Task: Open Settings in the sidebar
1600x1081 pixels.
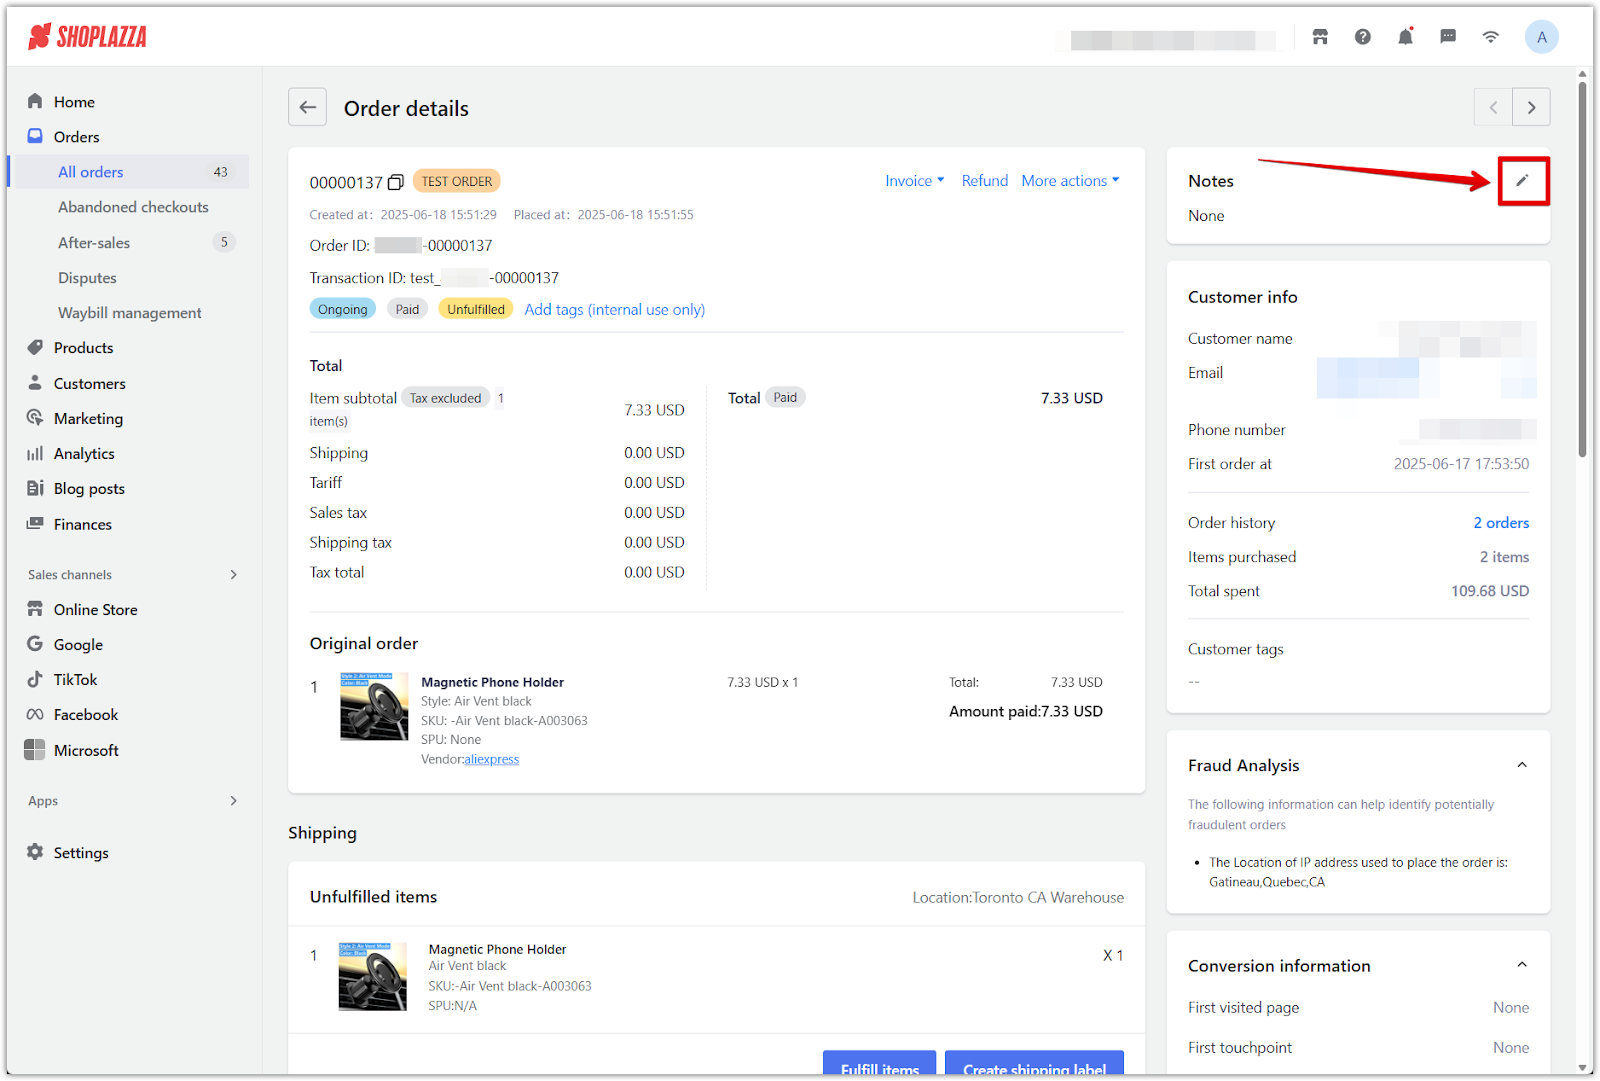Action: [x=80, y=853]
